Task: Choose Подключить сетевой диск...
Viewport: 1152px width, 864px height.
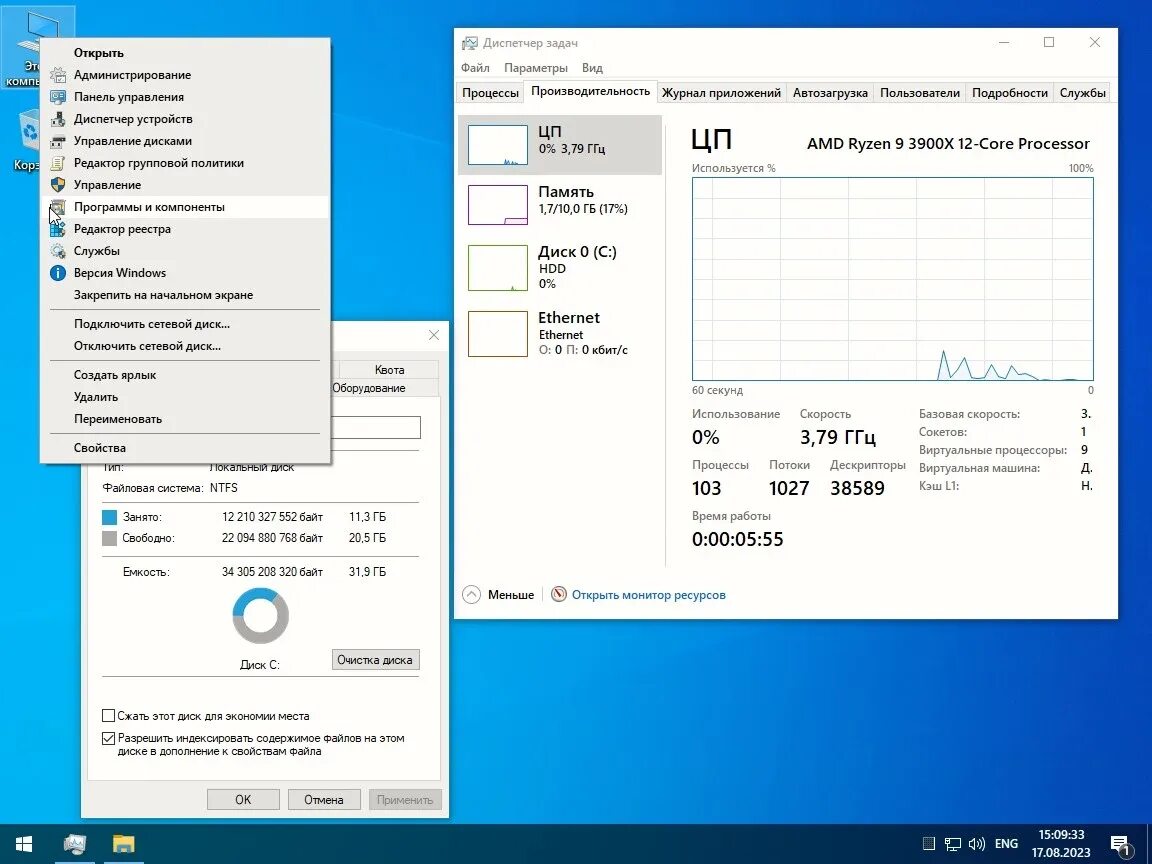Action: click(x=184, y=324)
